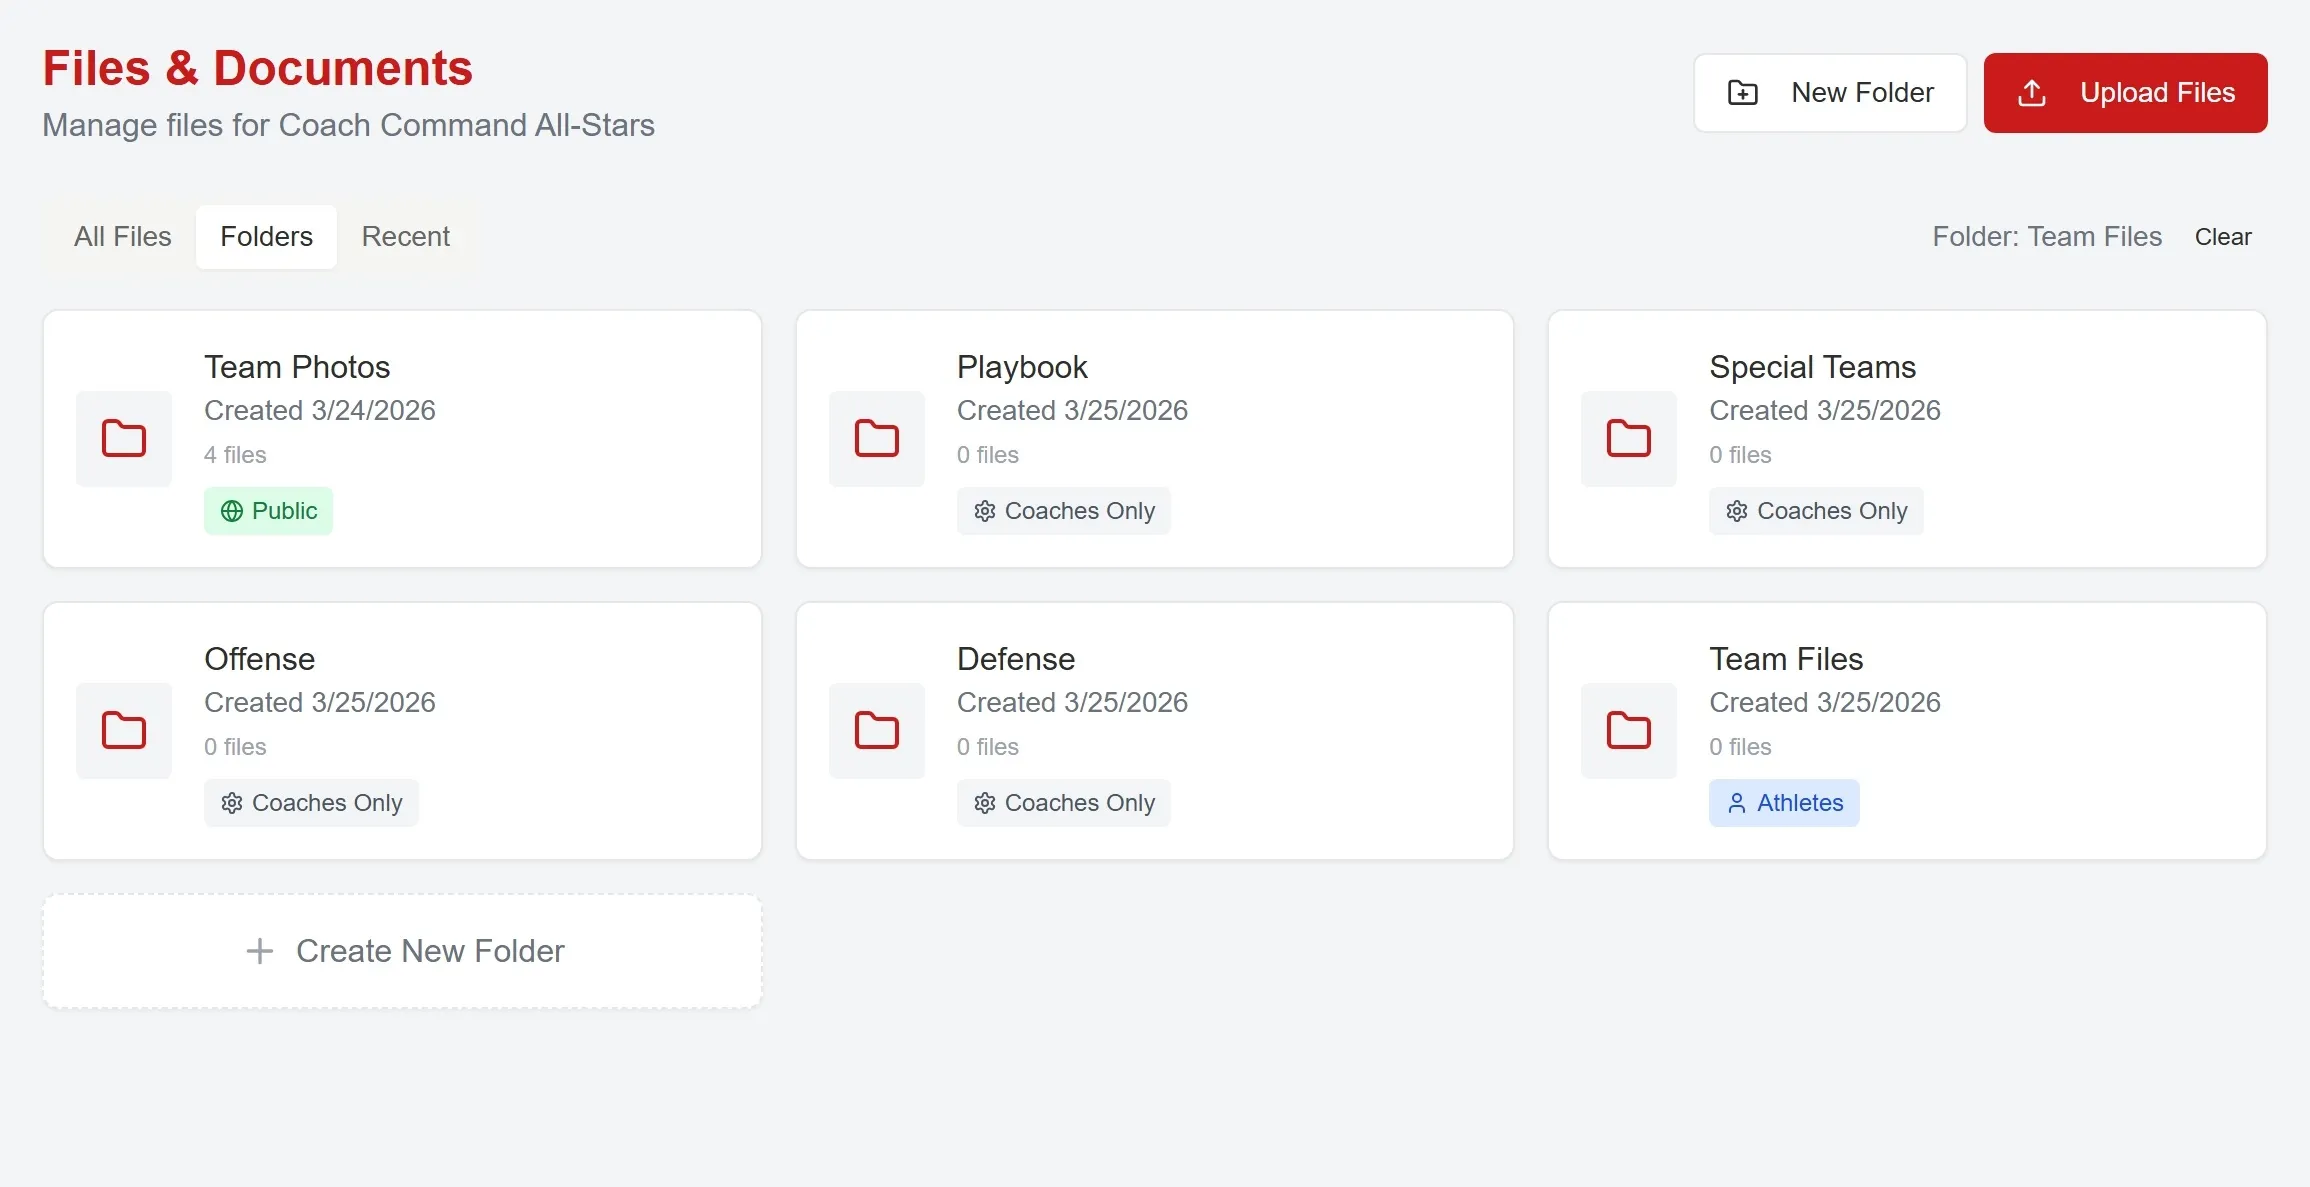The width and height of the screenshot is (2310, 1187).
Task: Click the Offense folder icon
Action: click(124, 730)
